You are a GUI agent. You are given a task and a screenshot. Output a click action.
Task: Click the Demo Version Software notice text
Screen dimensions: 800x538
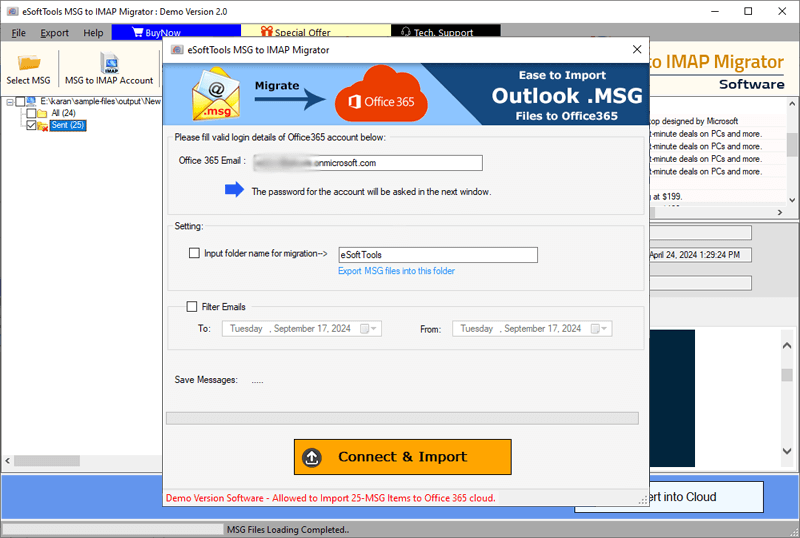point(331,498)
